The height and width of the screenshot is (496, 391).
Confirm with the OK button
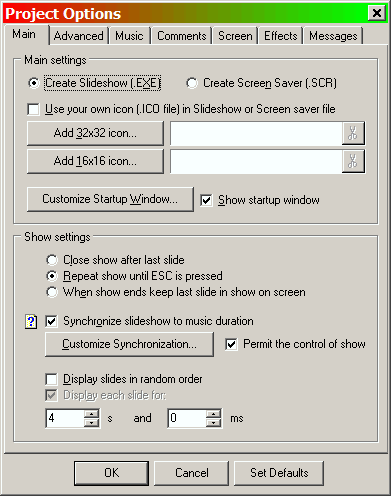click(111, 473)
